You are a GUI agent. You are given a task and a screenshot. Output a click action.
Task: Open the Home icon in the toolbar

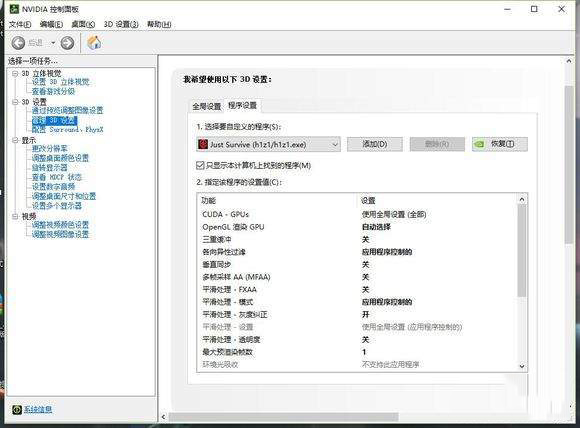(94, 42)
